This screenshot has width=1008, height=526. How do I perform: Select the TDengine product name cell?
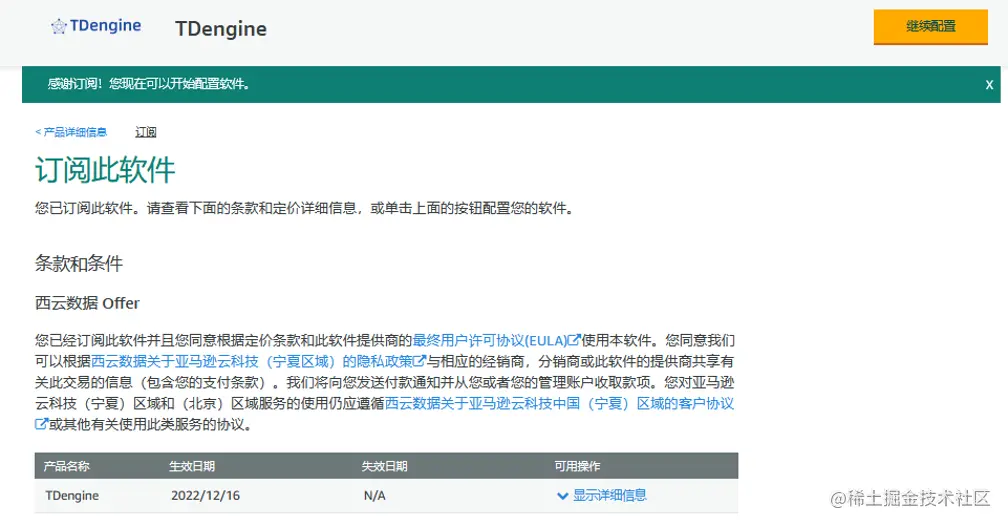pyautogui.click(x=72, y=496)
